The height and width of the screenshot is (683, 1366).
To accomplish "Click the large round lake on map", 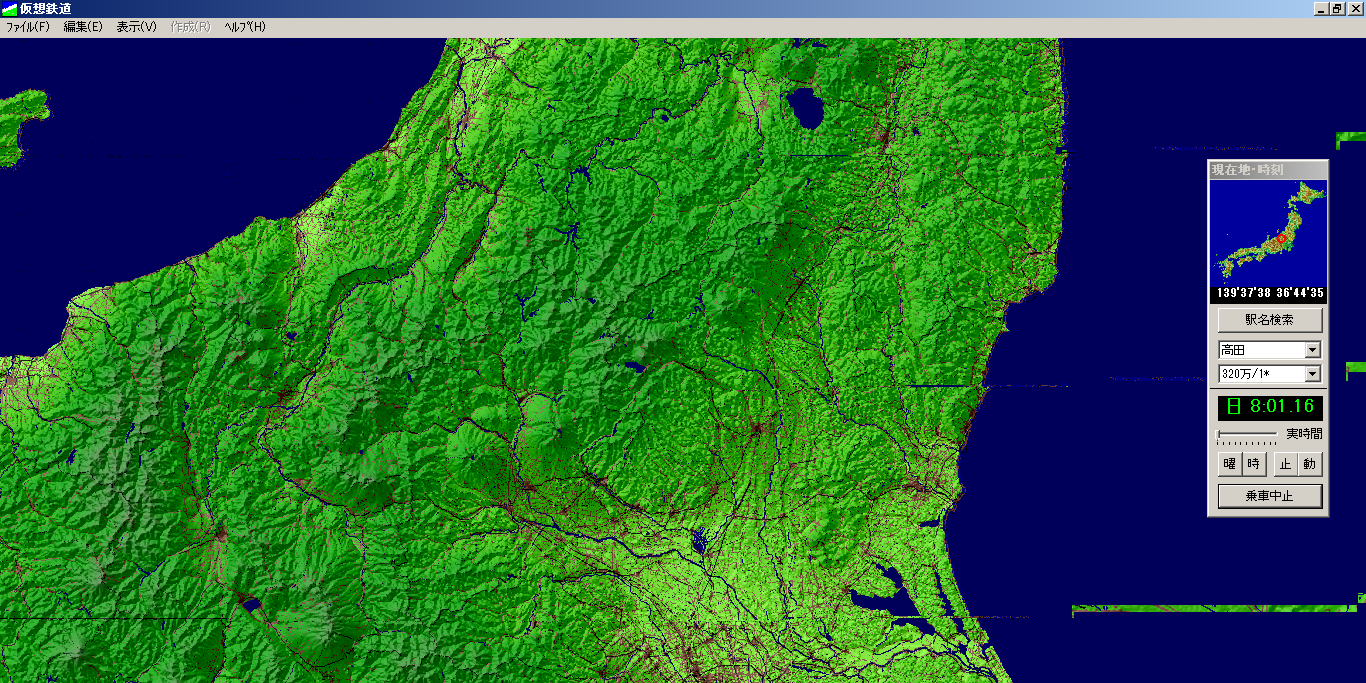I will coord(805,108).
